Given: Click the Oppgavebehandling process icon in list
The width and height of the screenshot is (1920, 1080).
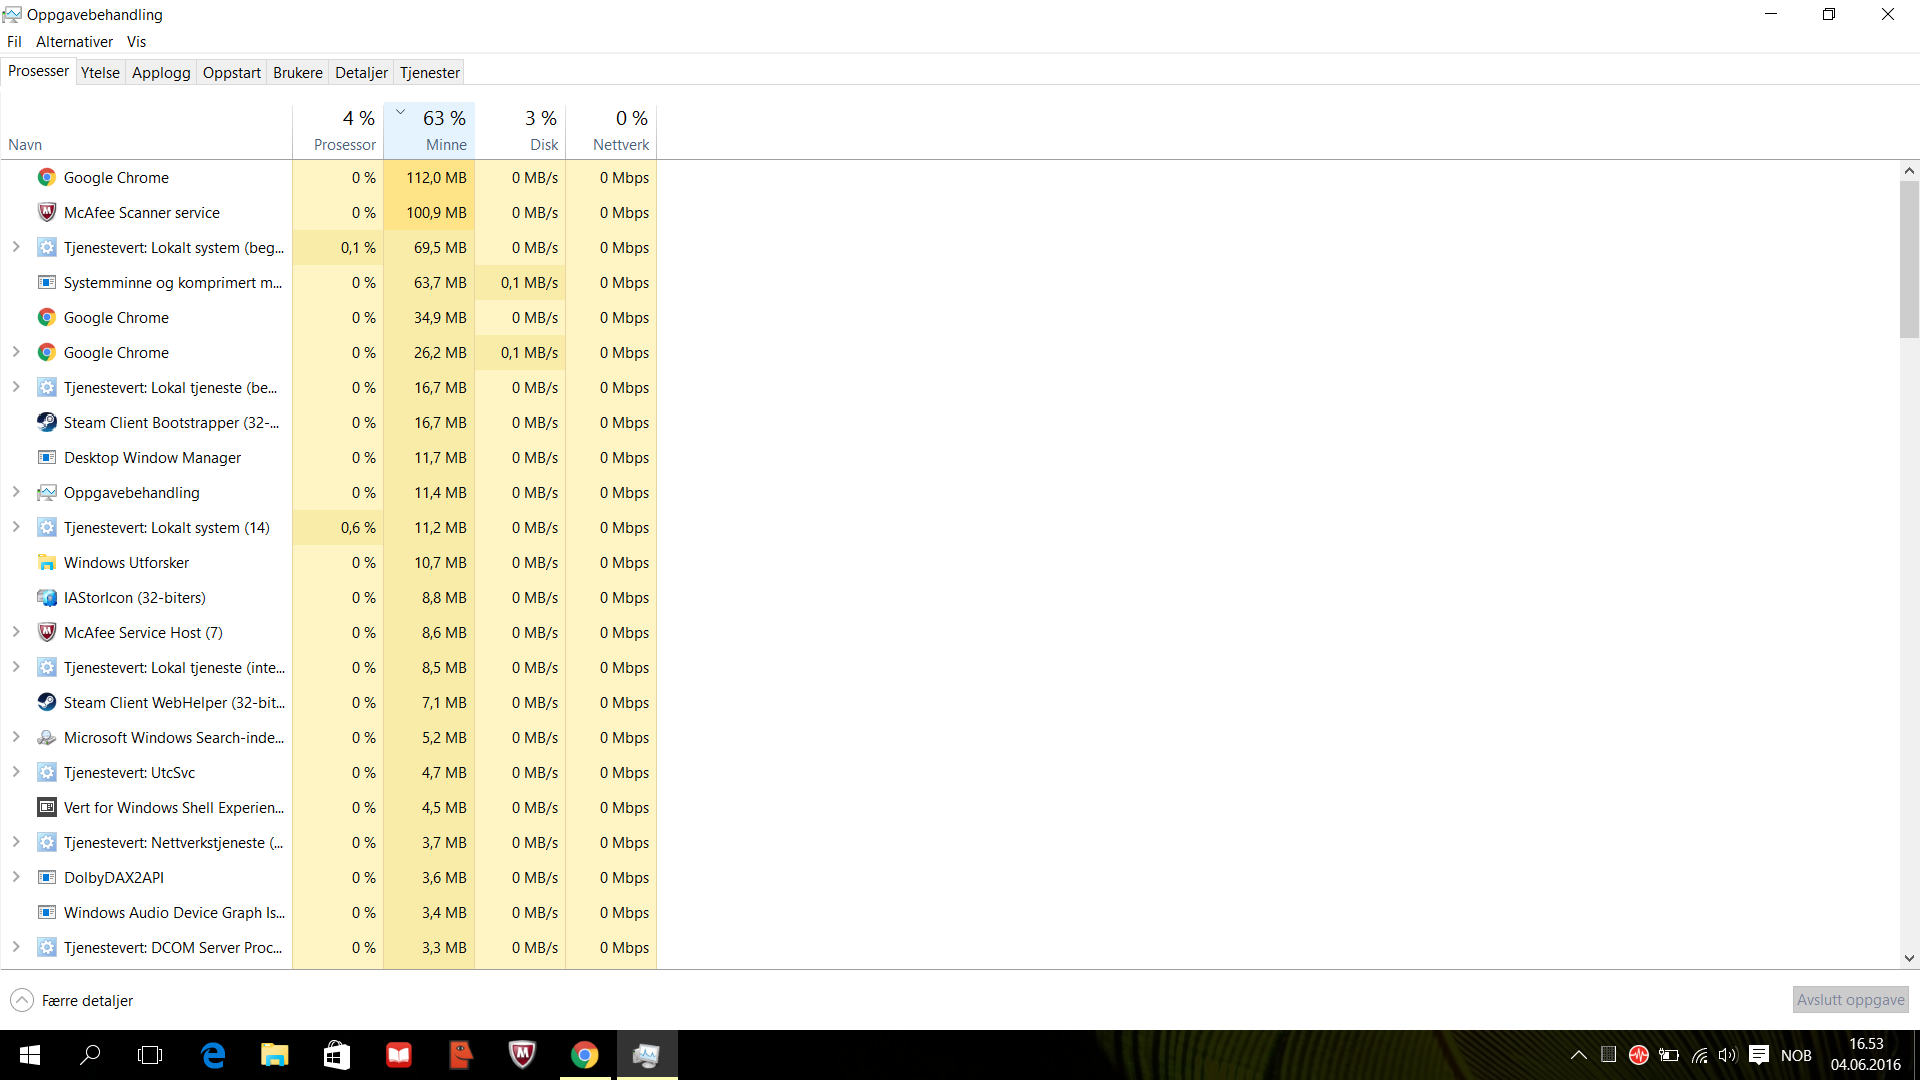Looking at the screenshot, I should click(x=47, y=492).
